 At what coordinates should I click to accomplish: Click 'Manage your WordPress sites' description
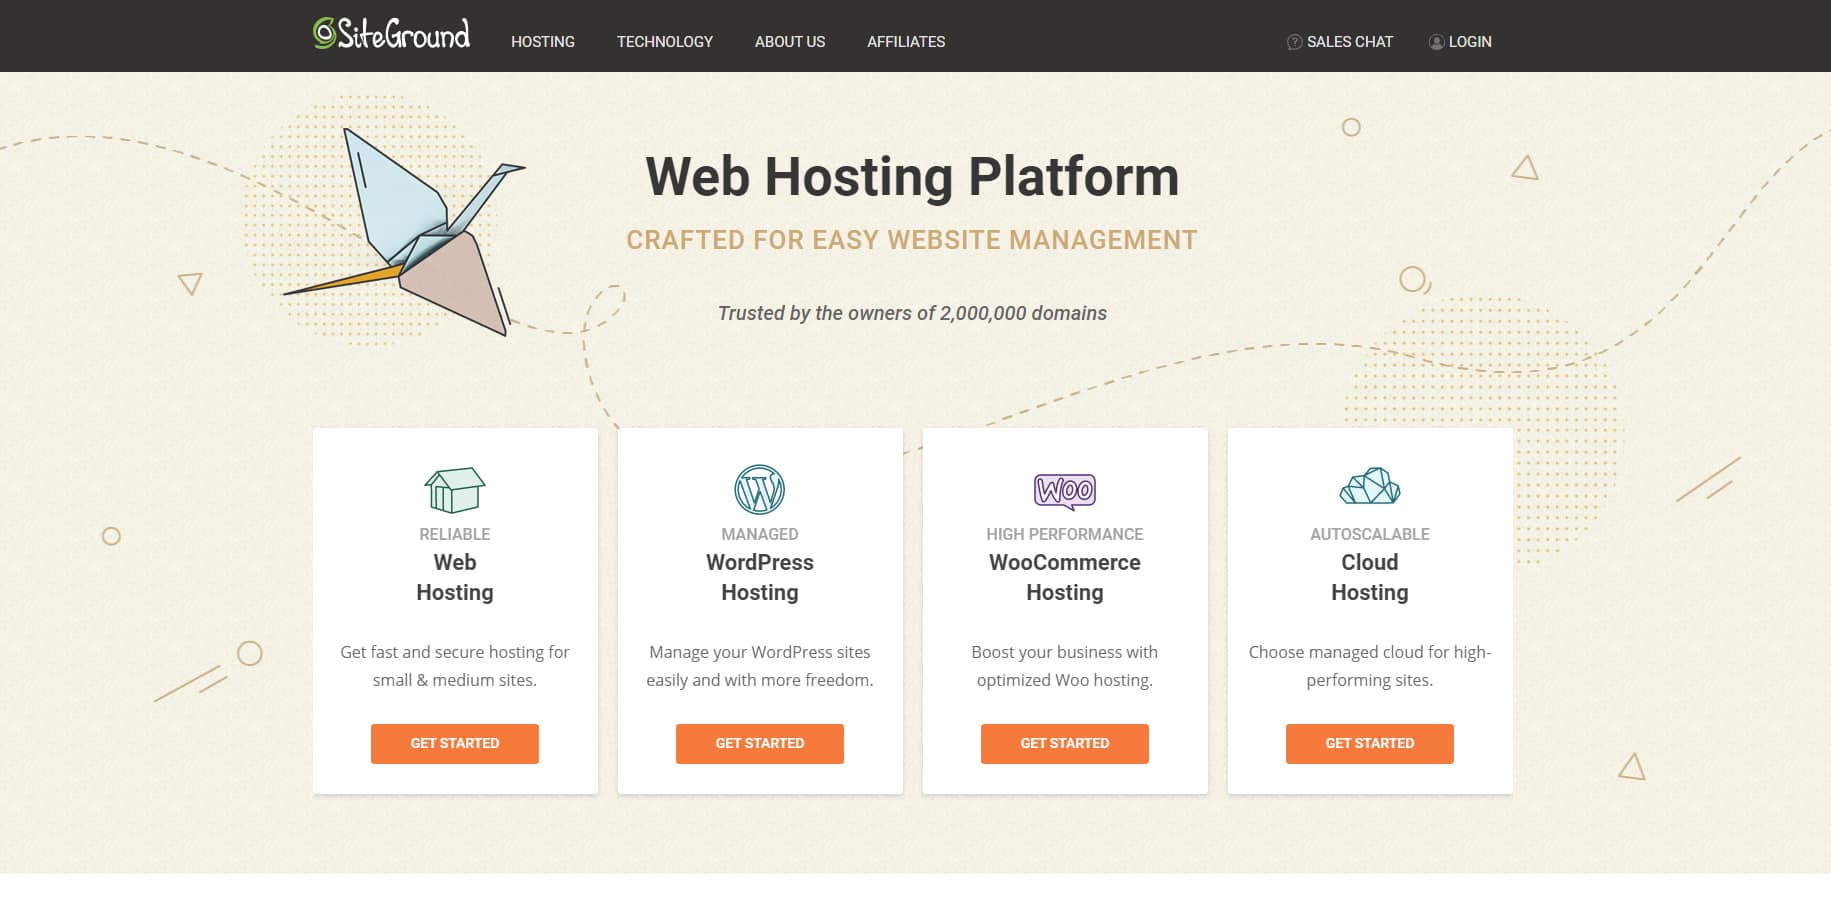(x=760, y=666)
